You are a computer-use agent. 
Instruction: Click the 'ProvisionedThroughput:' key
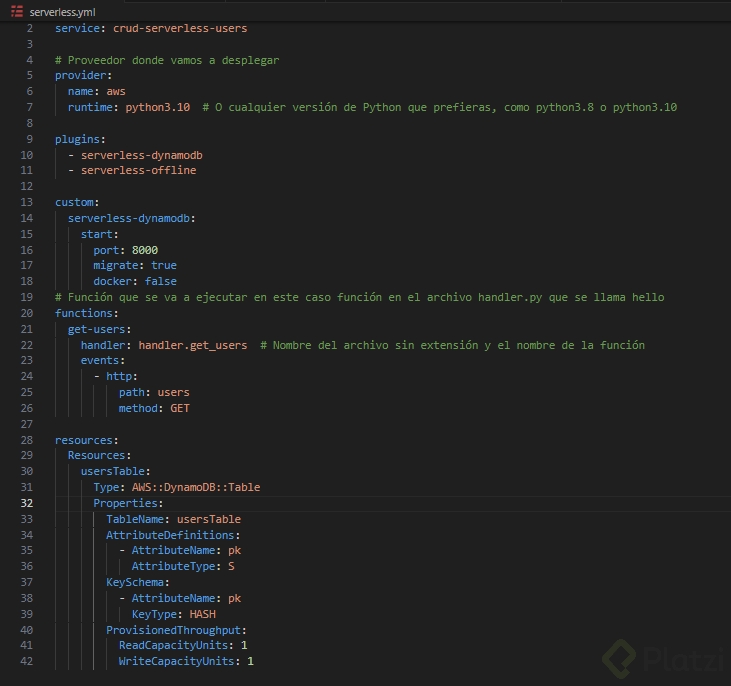(176, 630)
